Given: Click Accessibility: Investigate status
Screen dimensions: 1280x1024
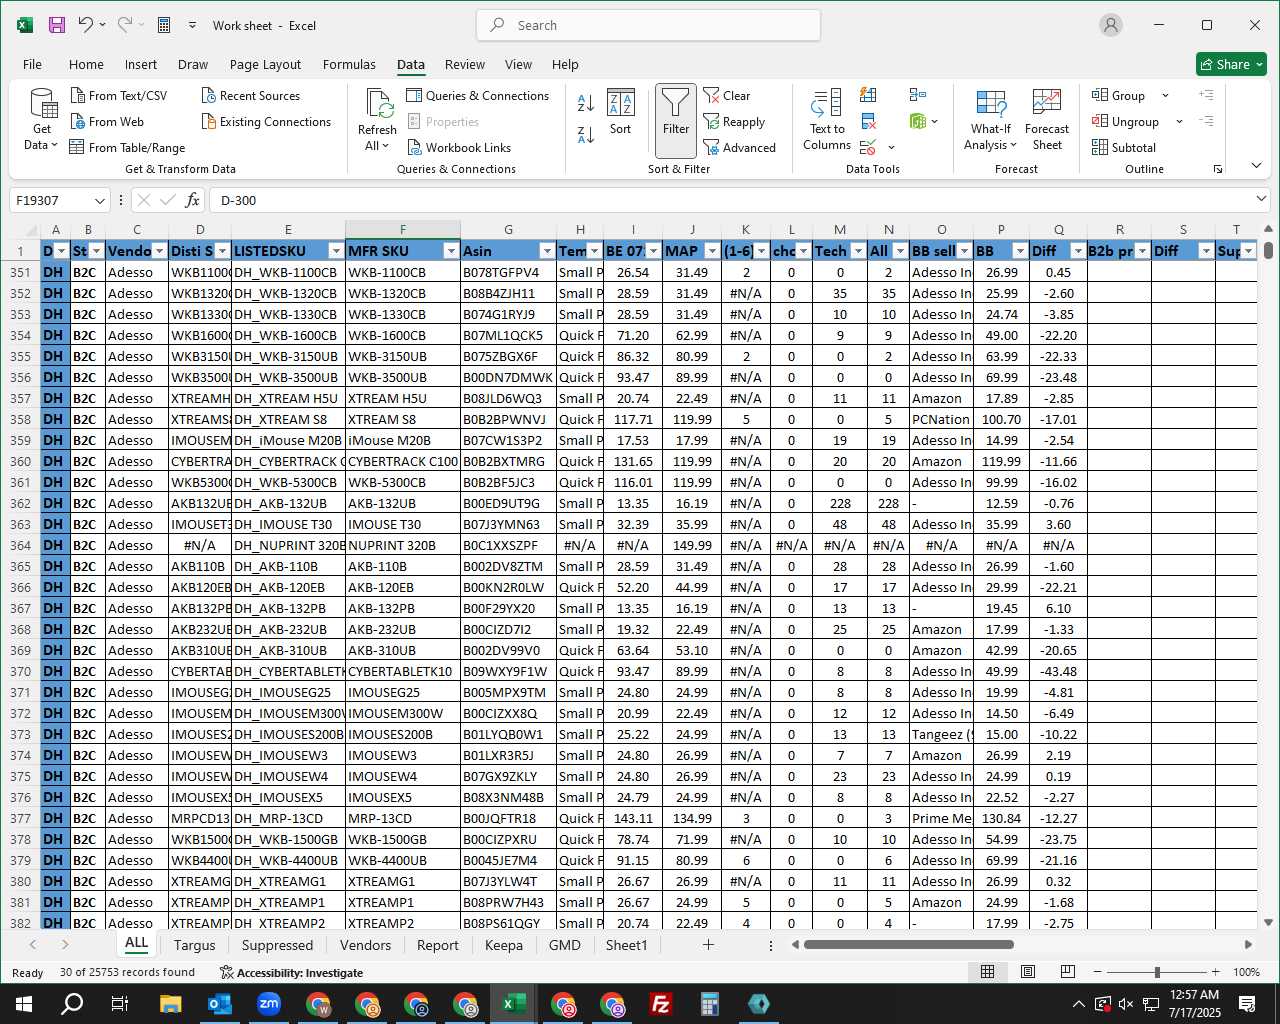Looking at the screenshot, I should 291,972.
